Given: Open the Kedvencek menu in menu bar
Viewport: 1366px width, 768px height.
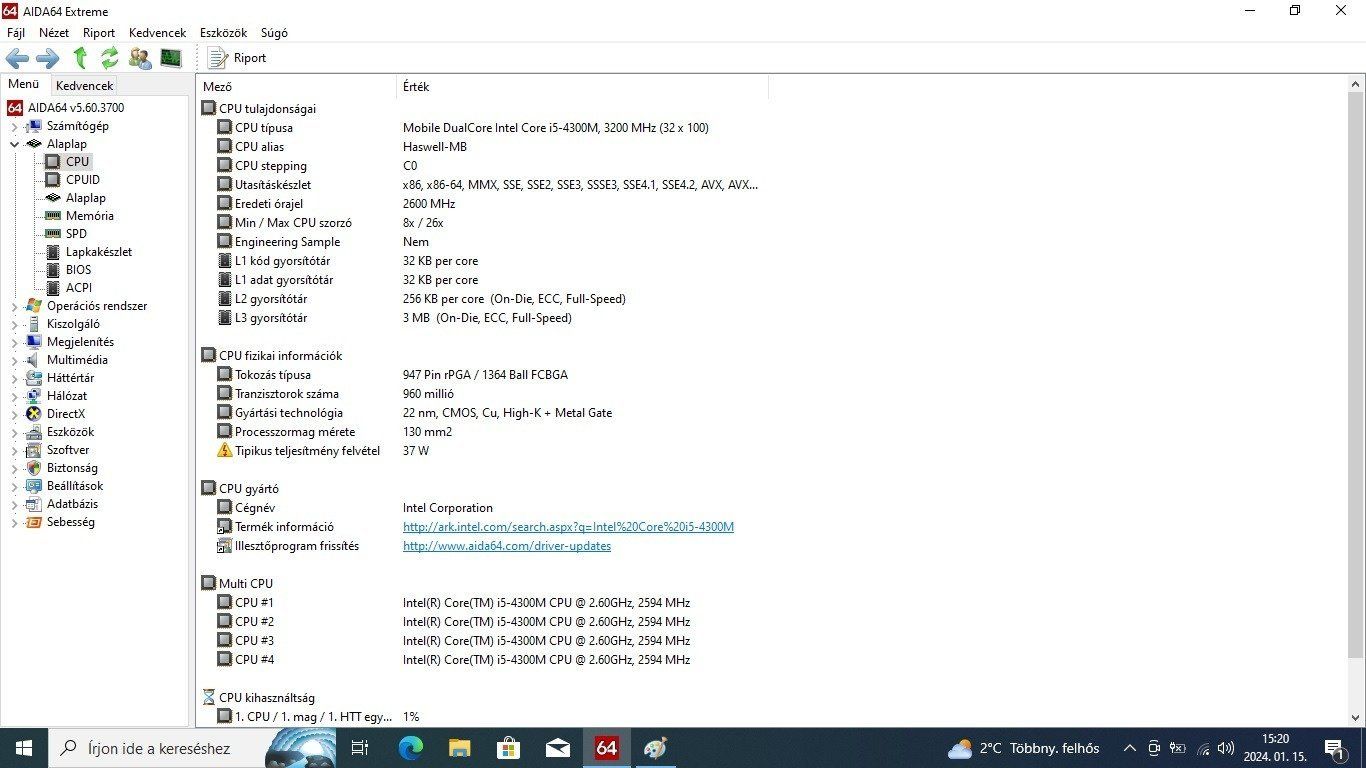Looking at the screenshot, I should [x=157, y=33].
